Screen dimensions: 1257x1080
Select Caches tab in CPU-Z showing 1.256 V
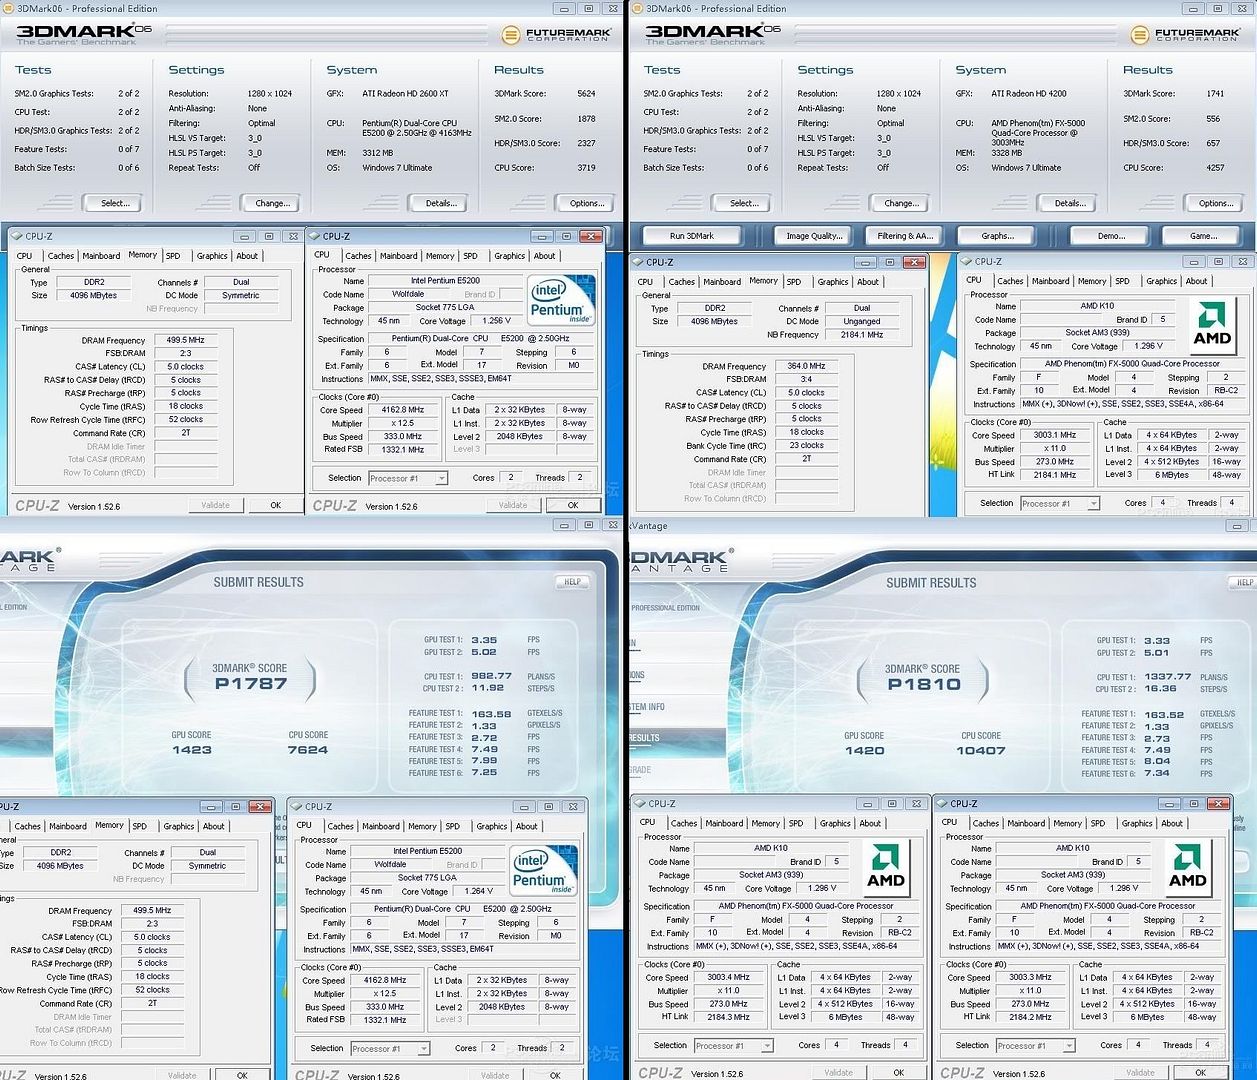358,256
